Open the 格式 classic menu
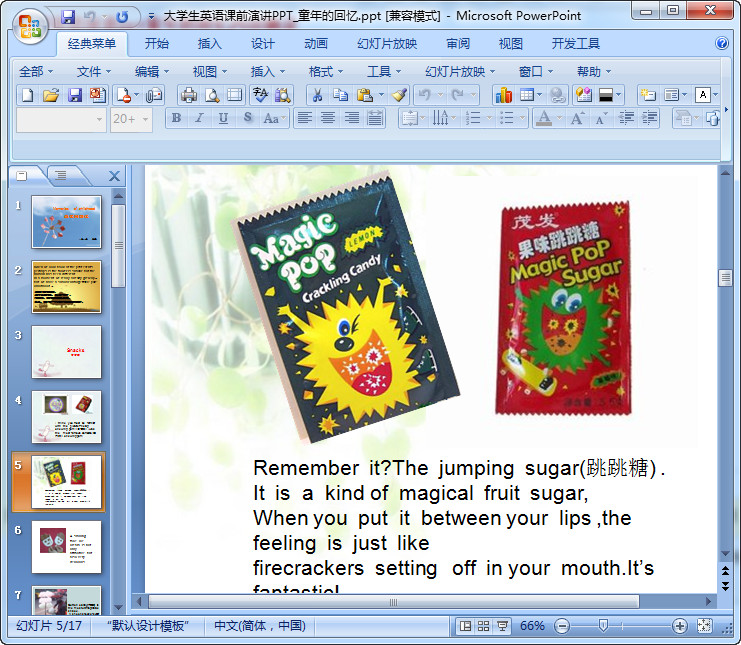 click(x=325, y=72)
